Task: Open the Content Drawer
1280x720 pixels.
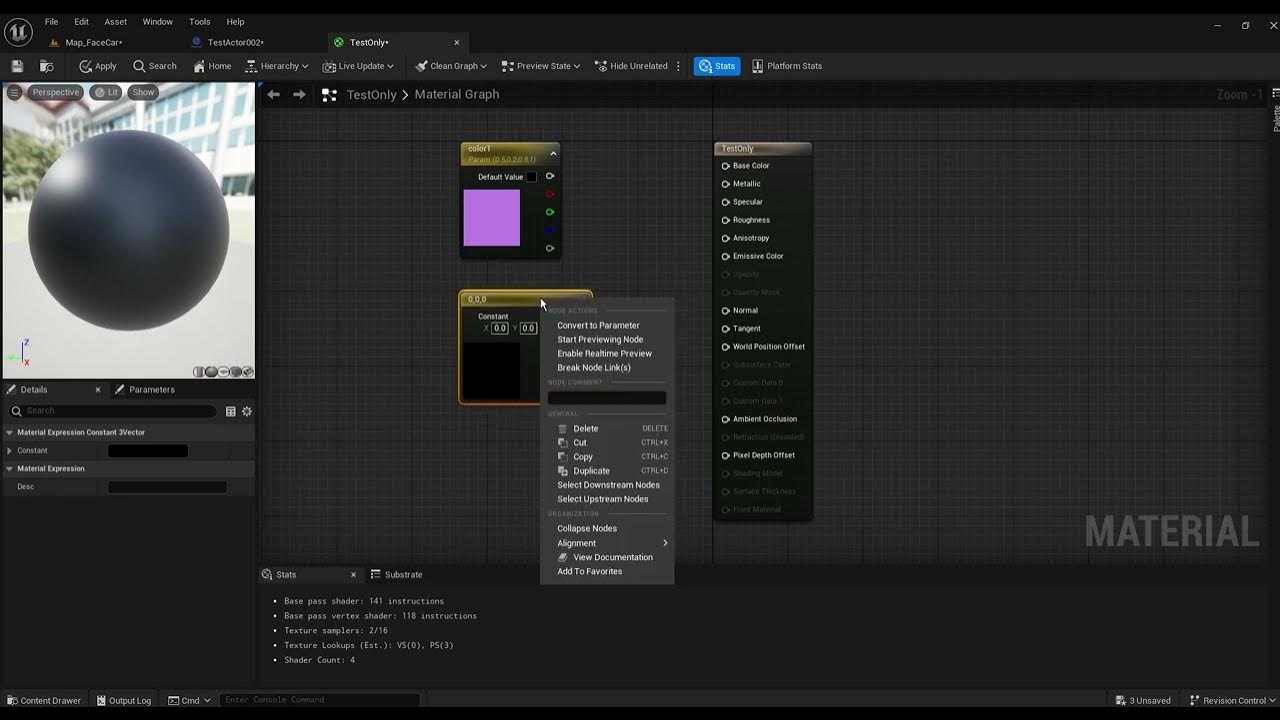Action: point(43,700)
